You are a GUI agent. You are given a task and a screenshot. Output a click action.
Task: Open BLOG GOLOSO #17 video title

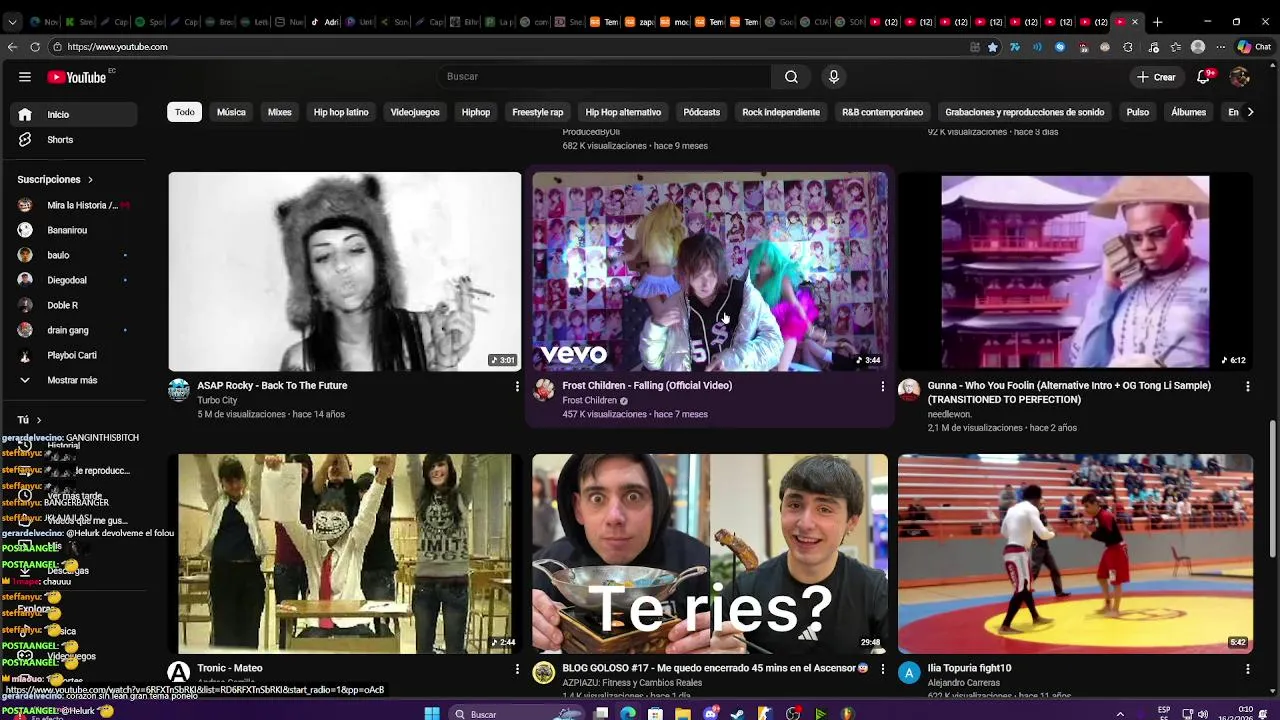(x=715, y=668)
